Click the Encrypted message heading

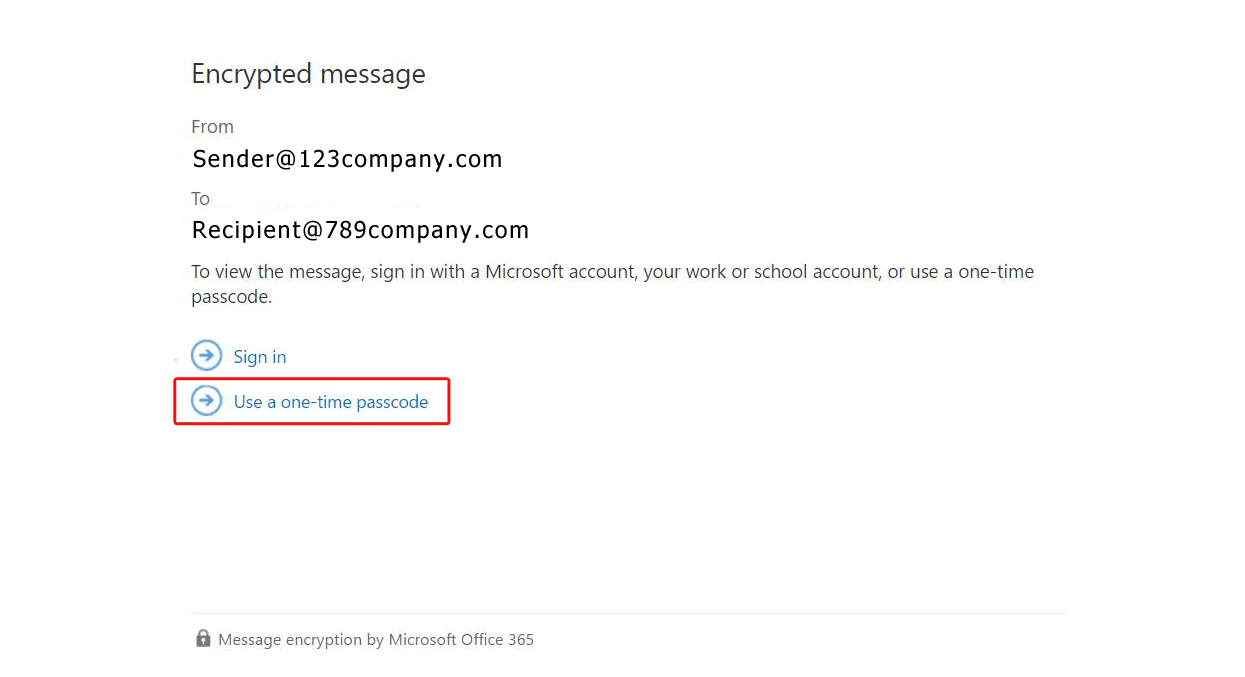tap(308, 74)
